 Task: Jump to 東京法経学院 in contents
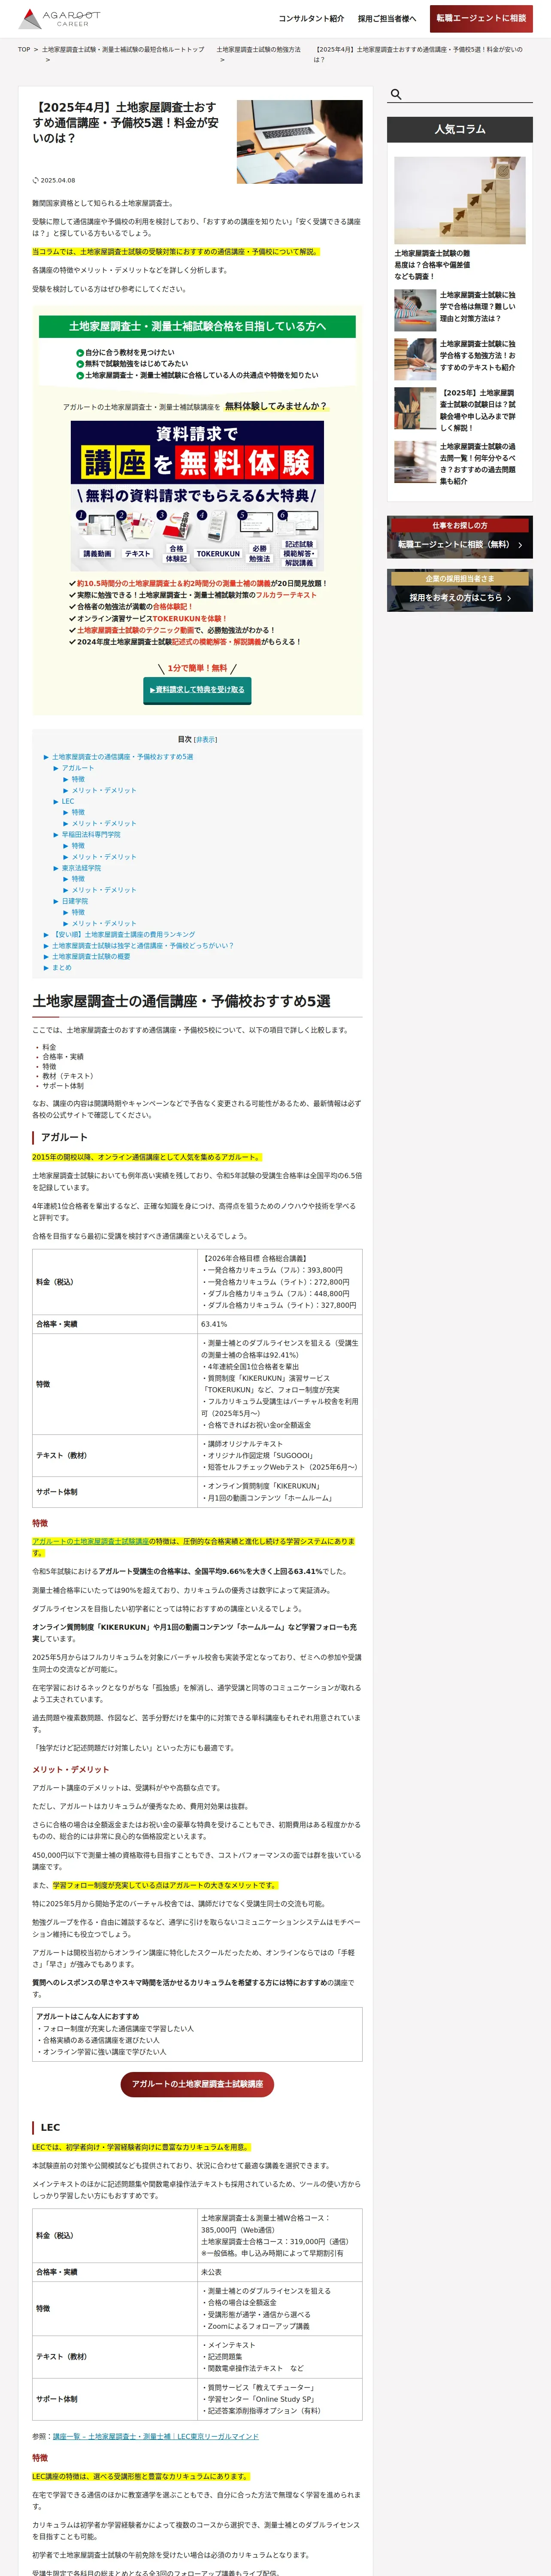point(81,868)
